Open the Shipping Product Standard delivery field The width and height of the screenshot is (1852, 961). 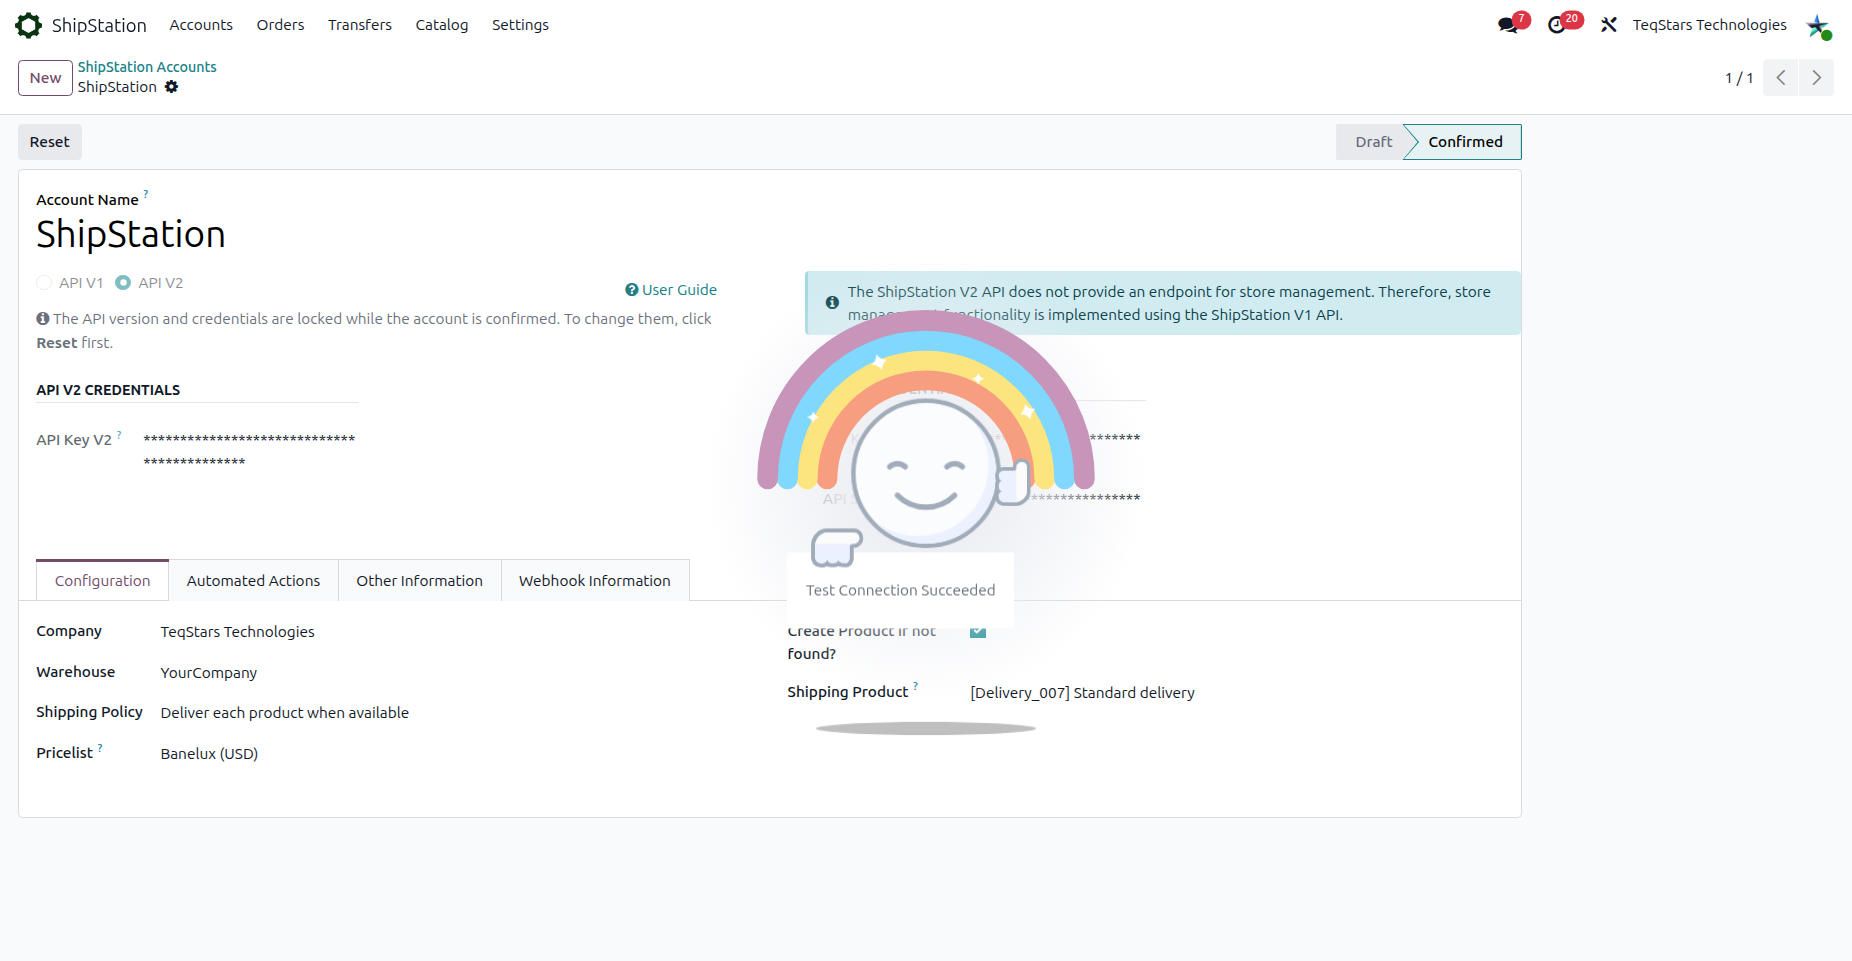click(1083, 693)
